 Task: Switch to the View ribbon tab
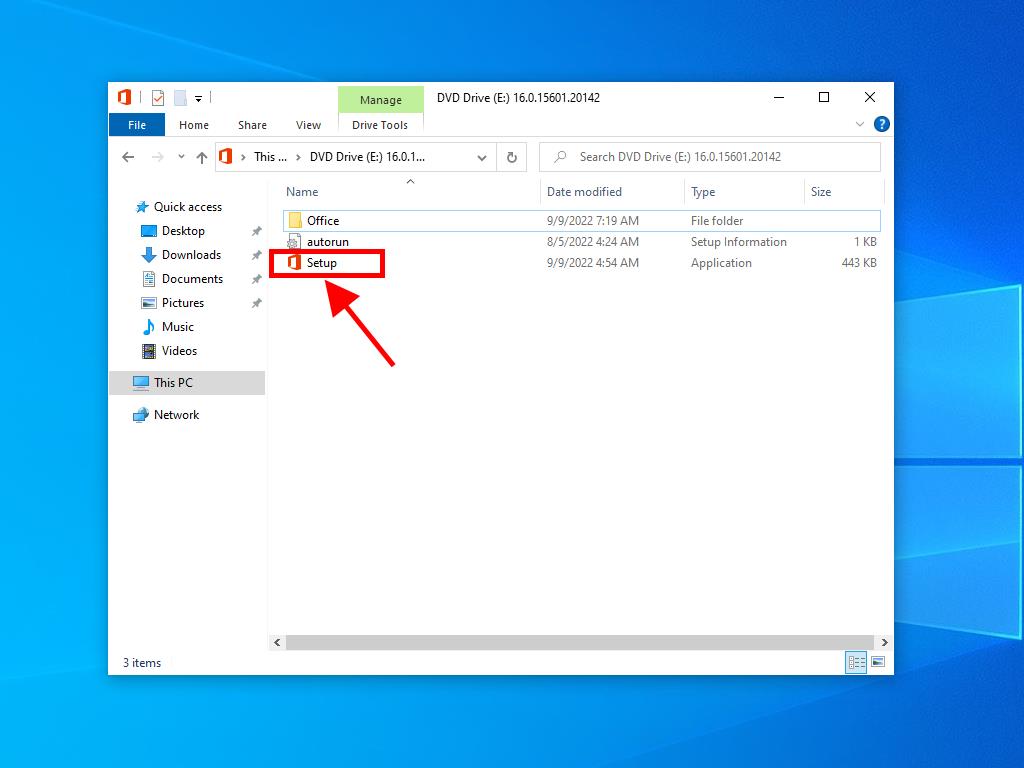coord(308,125)
